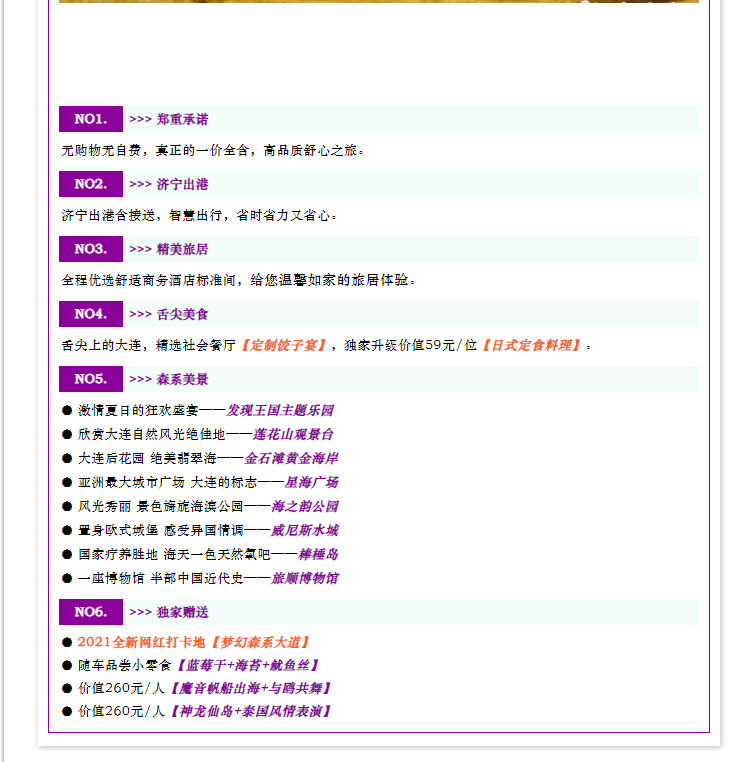Click purple text 金石滩黄金海岸

pos(291,458)
